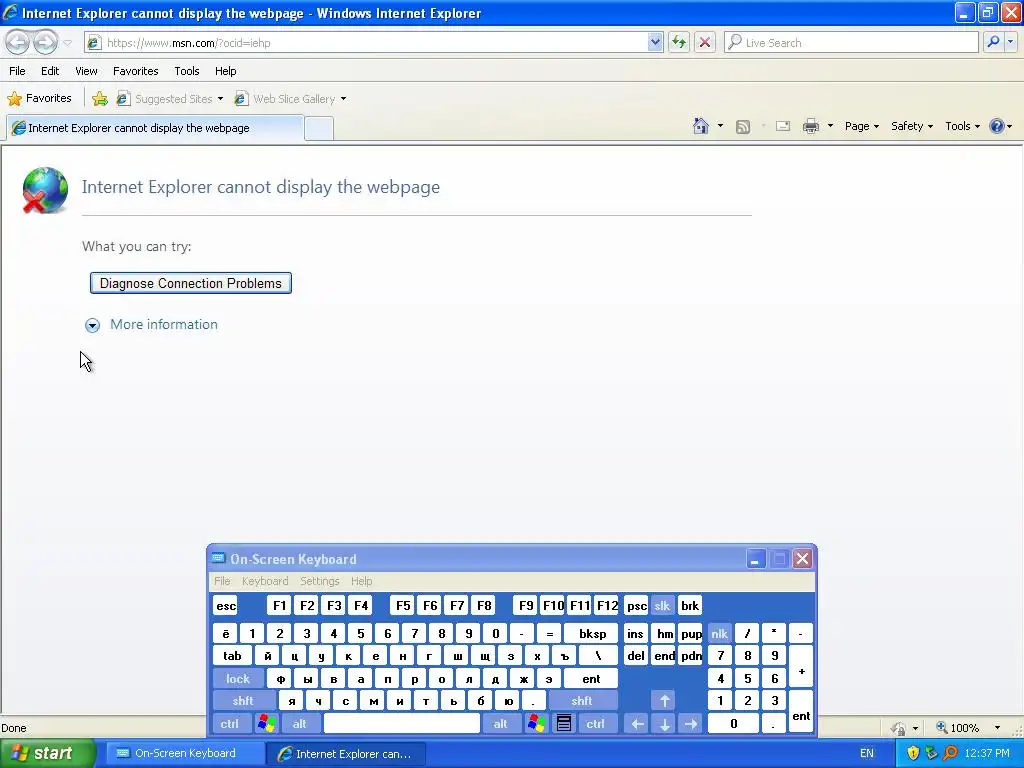Click the Home icon in command bar
Viewport: 1024px width, 768px height.
click(x=701, y=126)
